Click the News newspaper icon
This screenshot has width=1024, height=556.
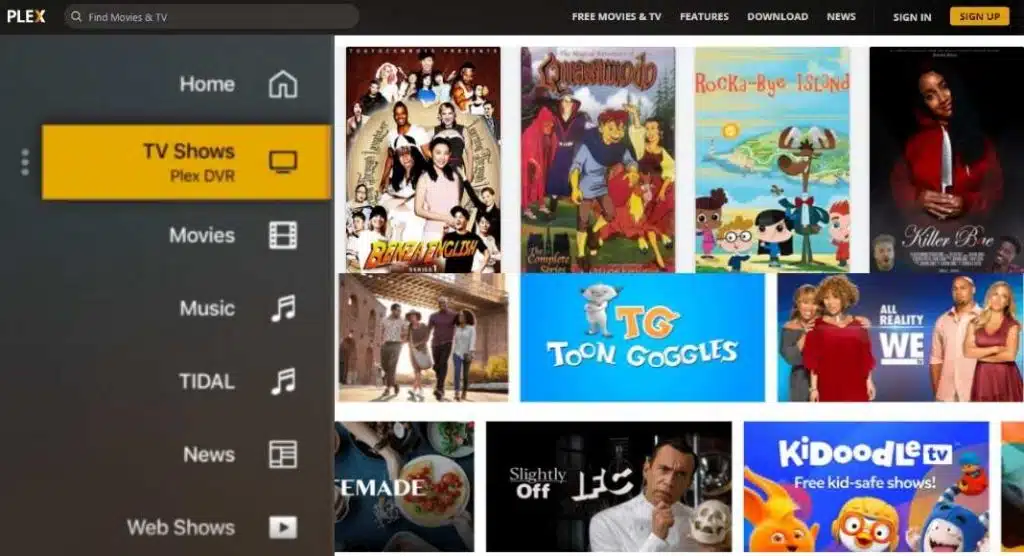click(283, 454)
